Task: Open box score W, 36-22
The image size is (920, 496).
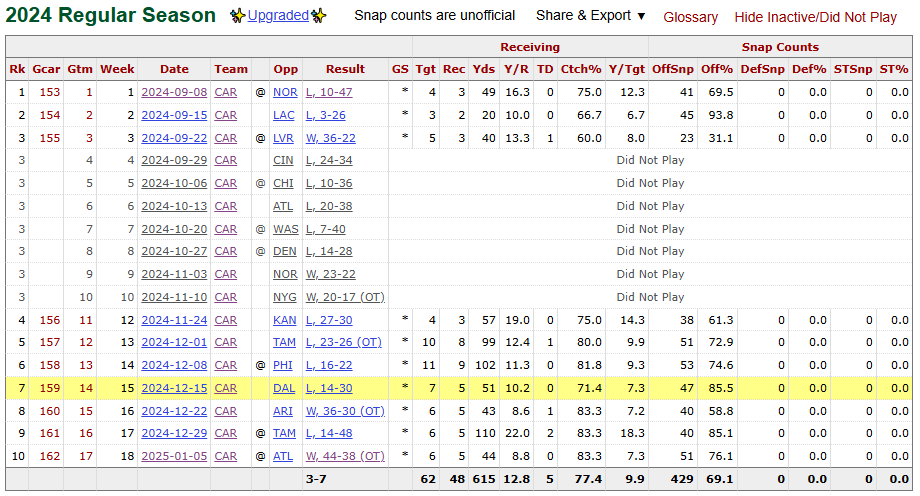Action: pyautogui.click(x=331, y=138)
